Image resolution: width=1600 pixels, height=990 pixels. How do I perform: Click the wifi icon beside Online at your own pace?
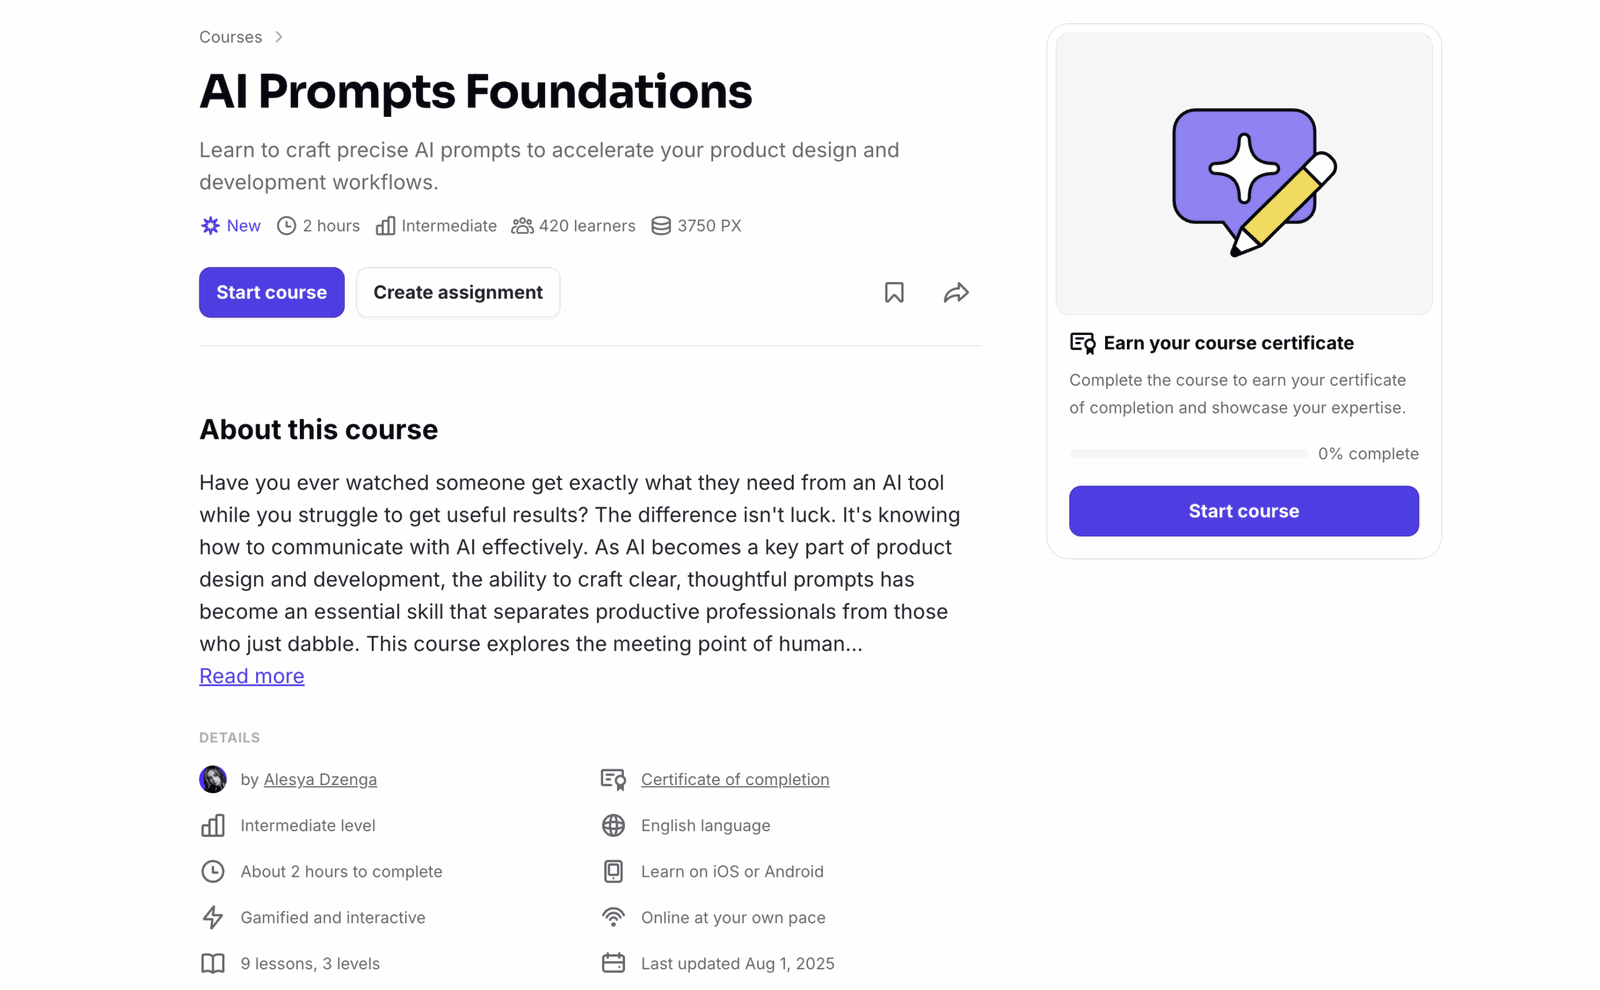click(613, 917)
